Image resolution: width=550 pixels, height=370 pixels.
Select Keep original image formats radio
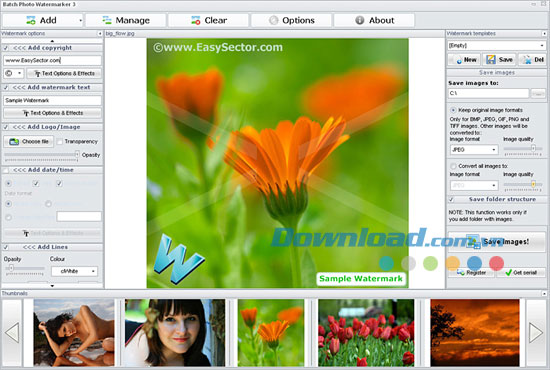(453, 110)
